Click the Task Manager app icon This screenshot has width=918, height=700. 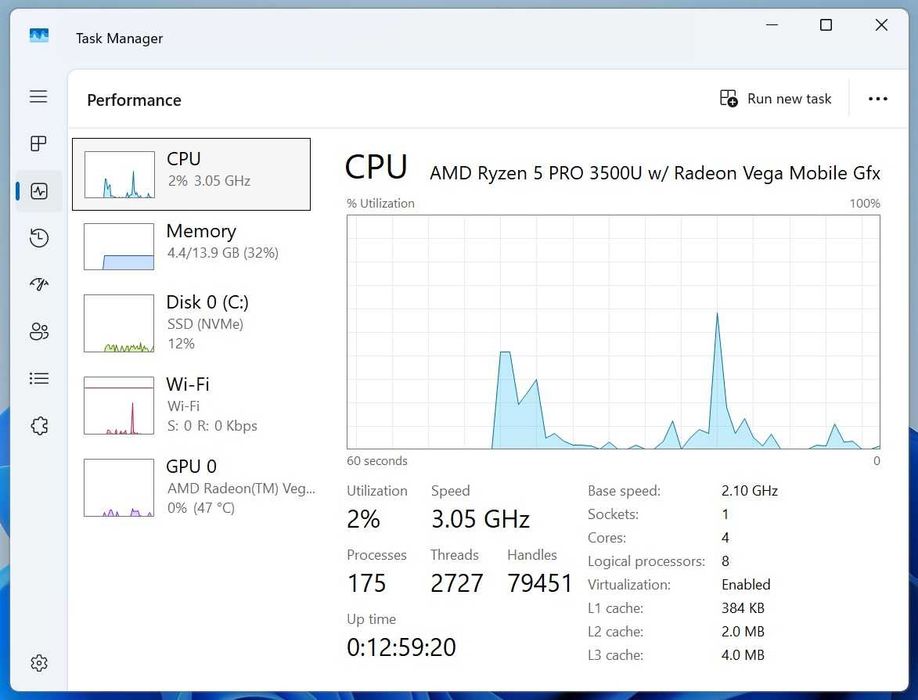click(x=39, y=37)
